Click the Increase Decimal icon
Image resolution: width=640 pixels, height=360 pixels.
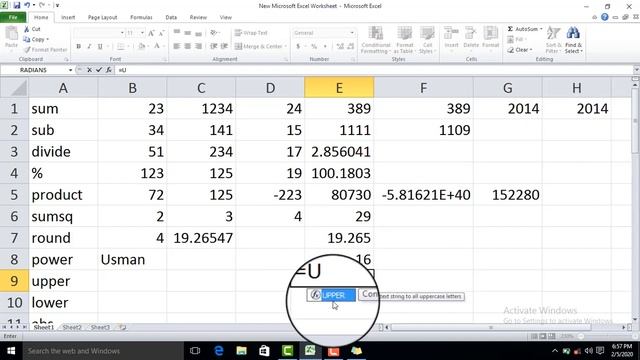[340, 47]
